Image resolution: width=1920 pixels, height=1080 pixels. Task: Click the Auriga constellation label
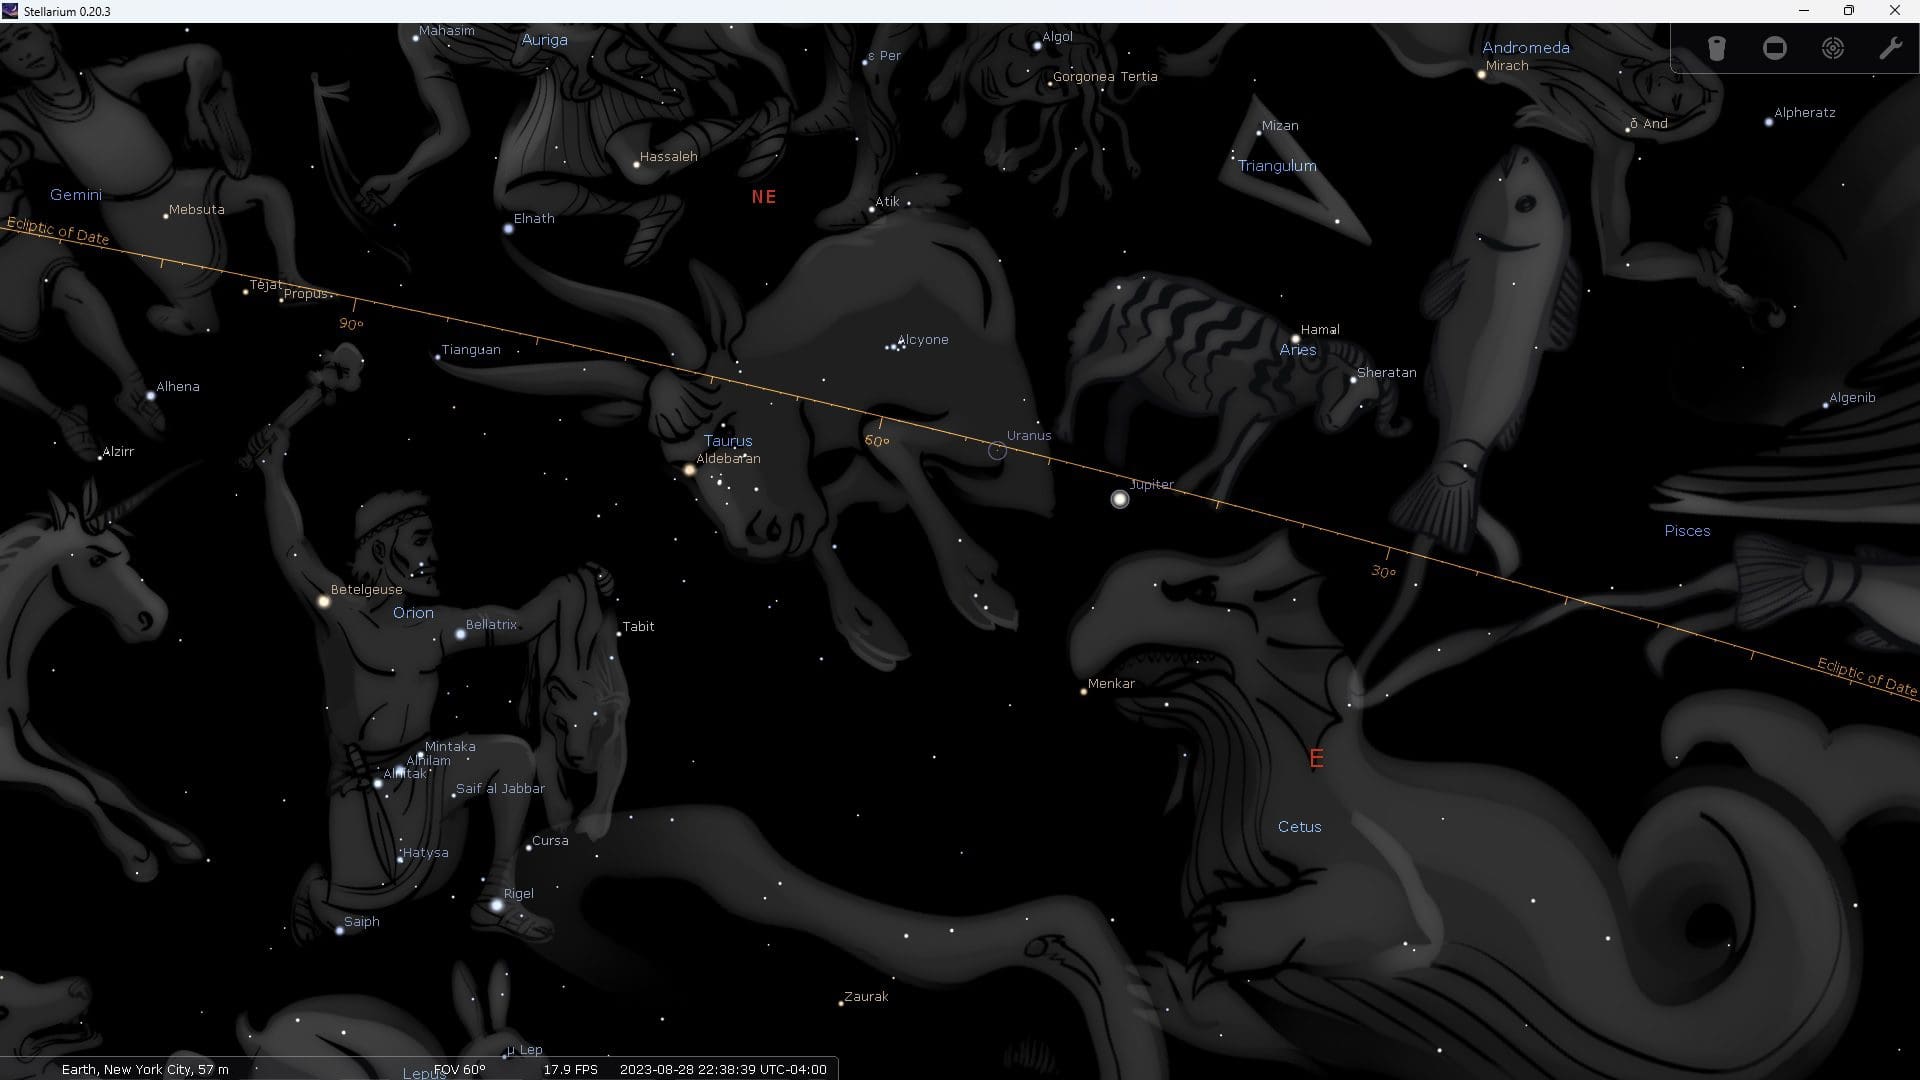[544, 40]
